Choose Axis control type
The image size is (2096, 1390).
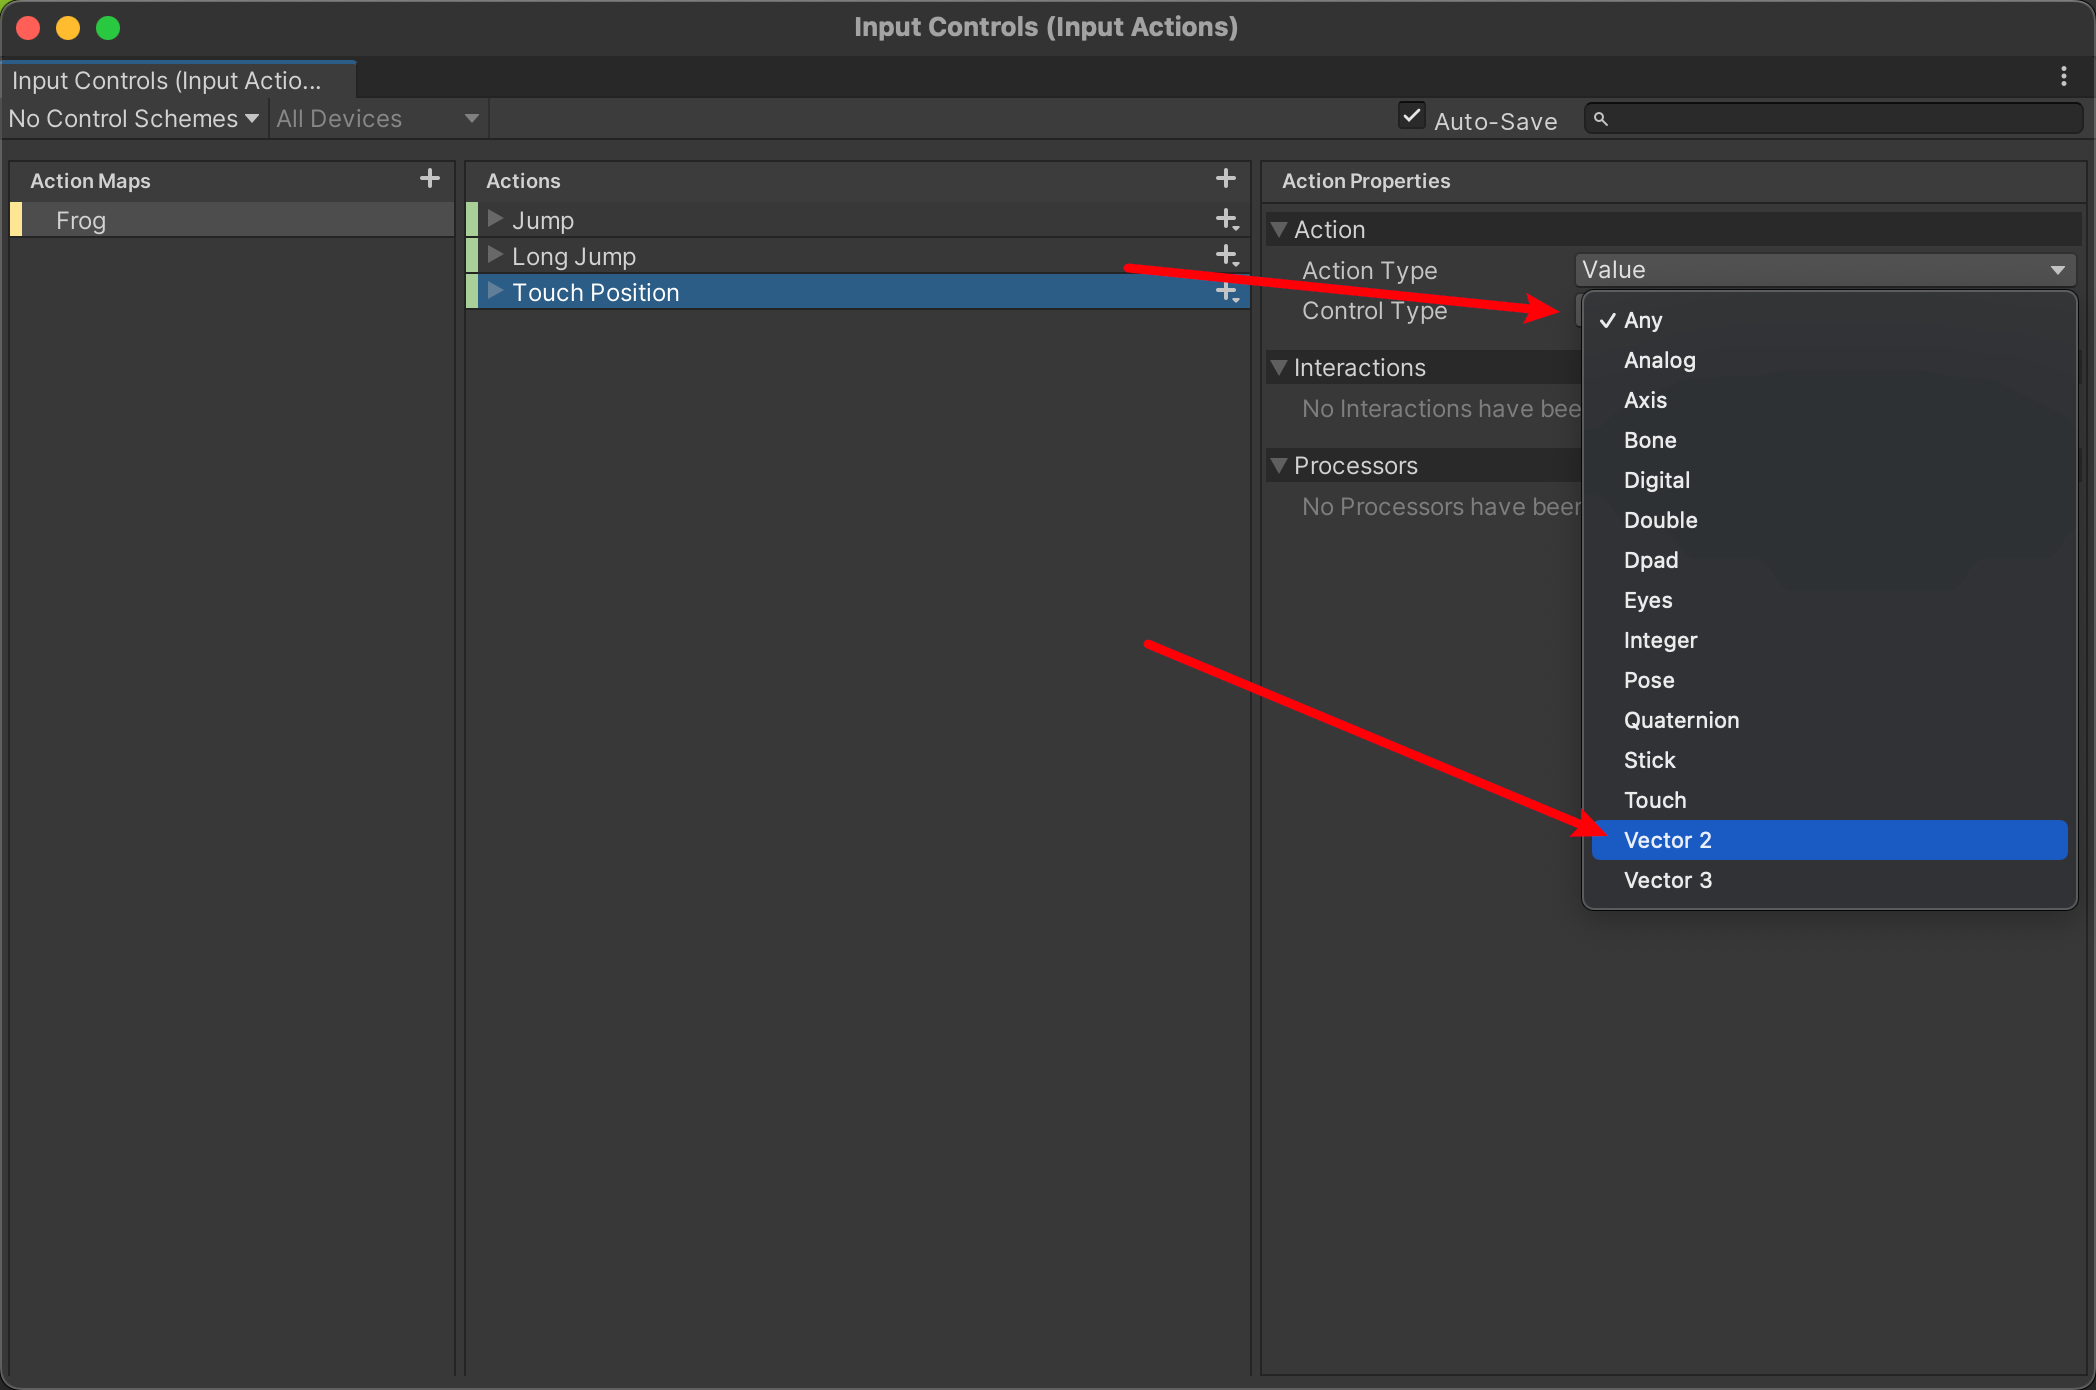click(x=1829, y=400)
